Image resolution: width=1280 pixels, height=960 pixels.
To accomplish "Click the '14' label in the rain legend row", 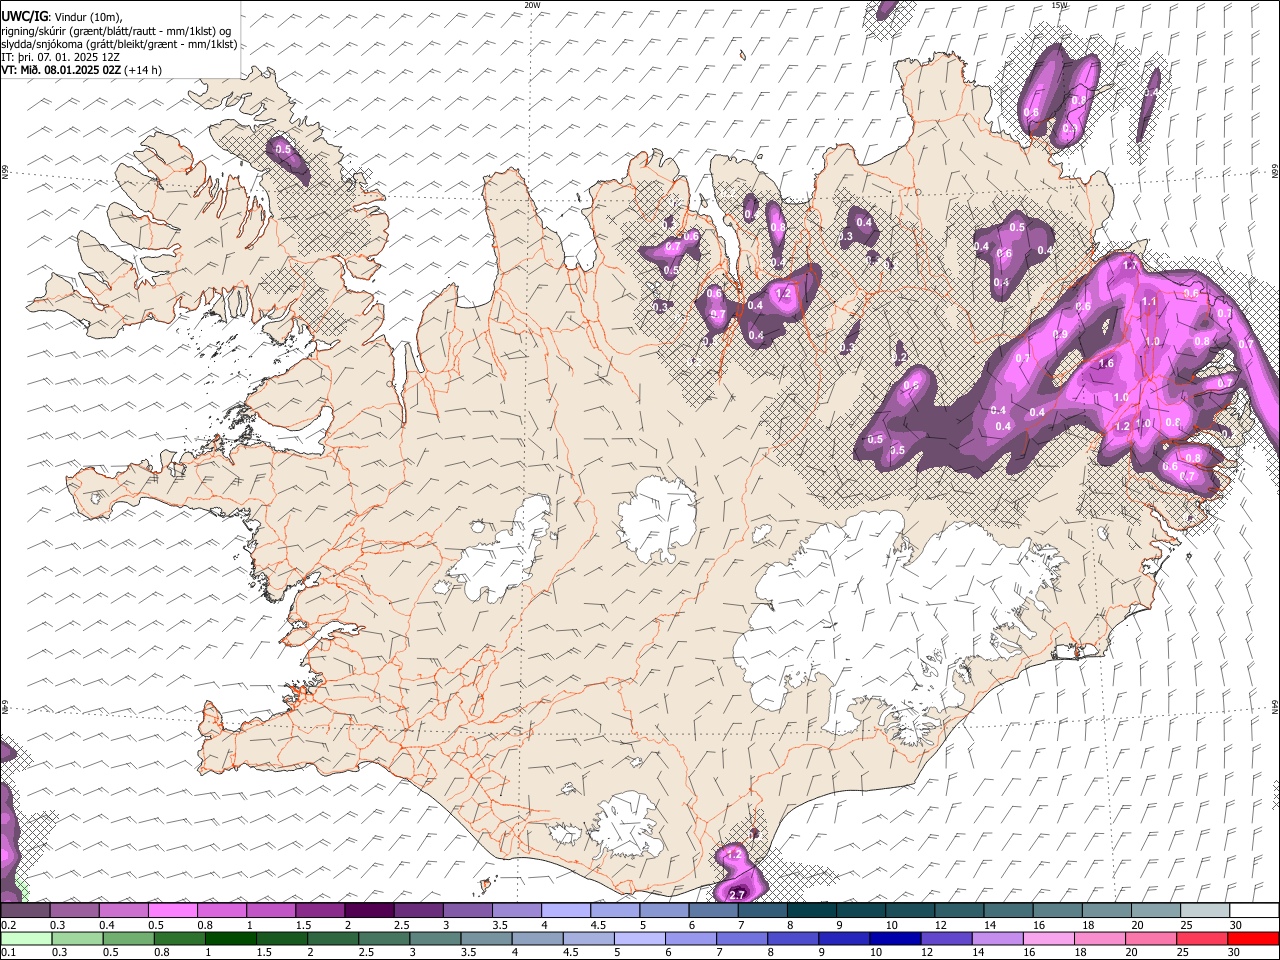I will pos(977,953).
